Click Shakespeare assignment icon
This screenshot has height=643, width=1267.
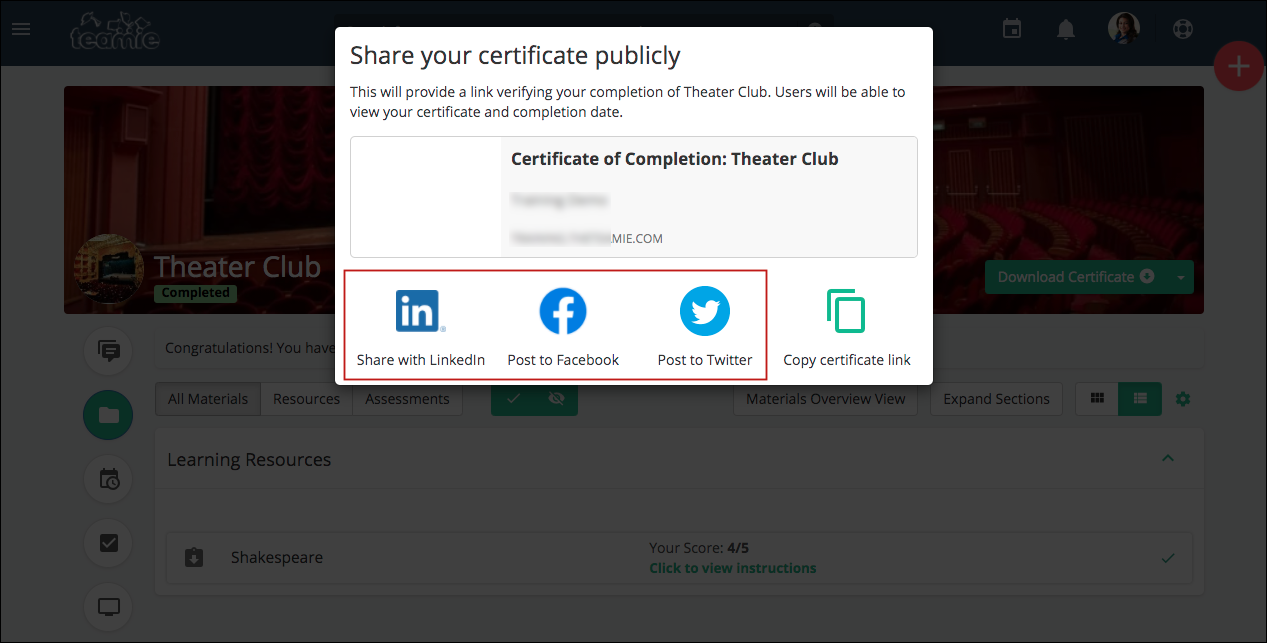click(x=194, y=557)
